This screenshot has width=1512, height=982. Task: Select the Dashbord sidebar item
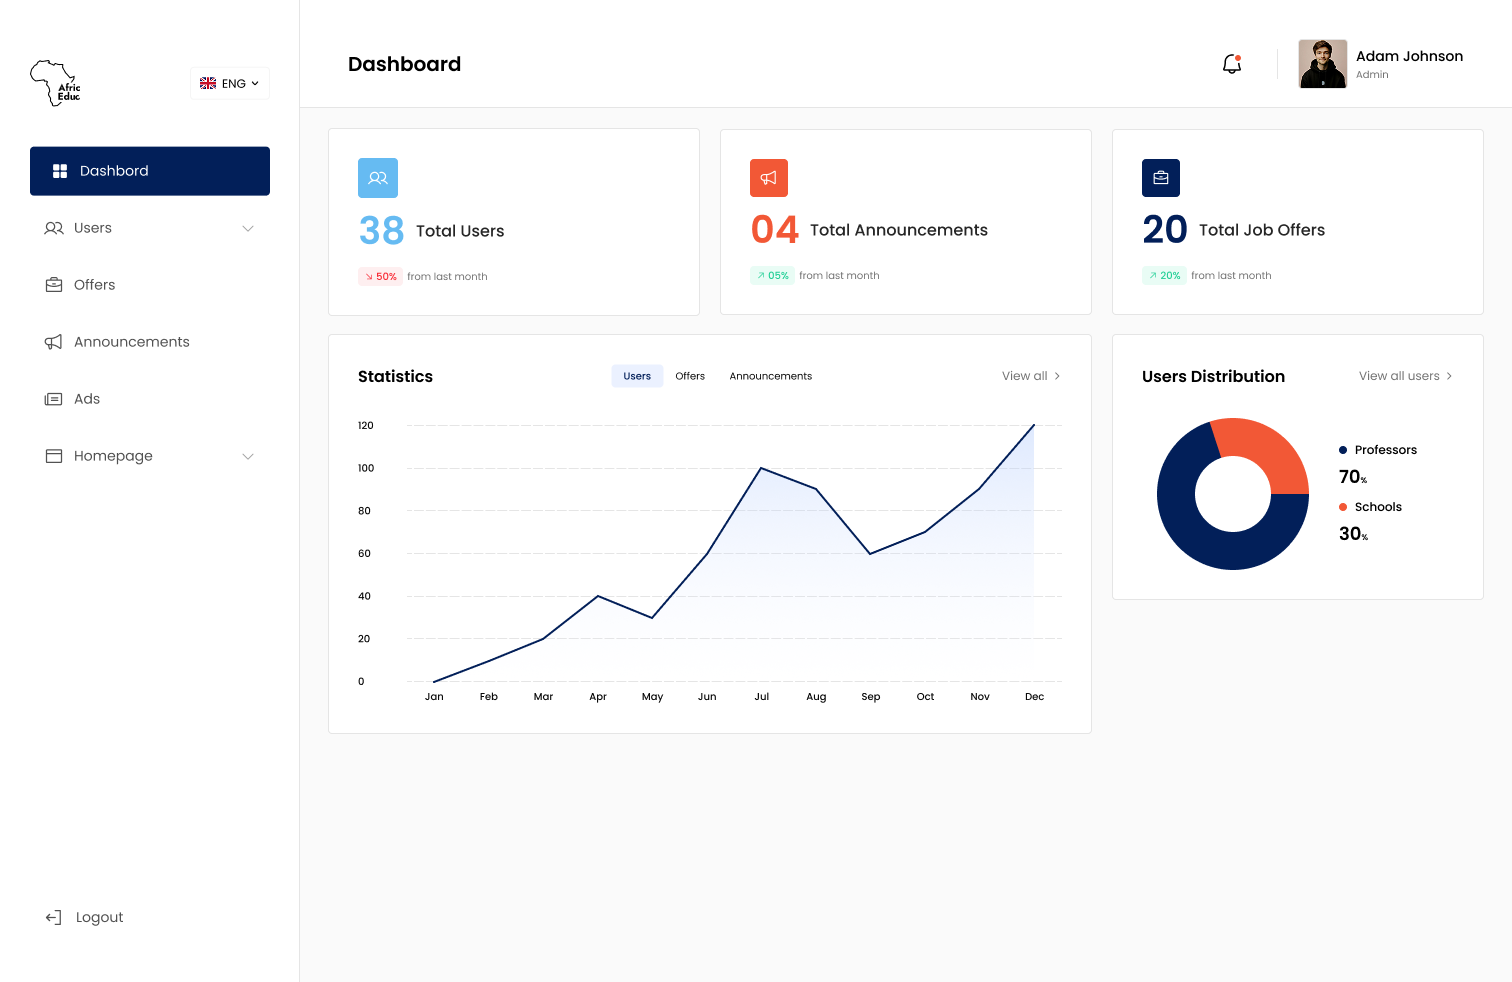click(150, 171)
